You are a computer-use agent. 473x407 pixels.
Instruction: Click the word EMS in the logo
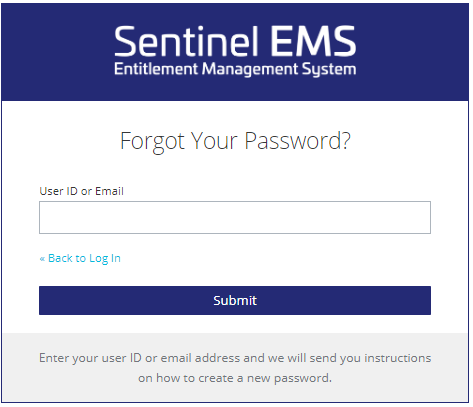pos(313,41)
